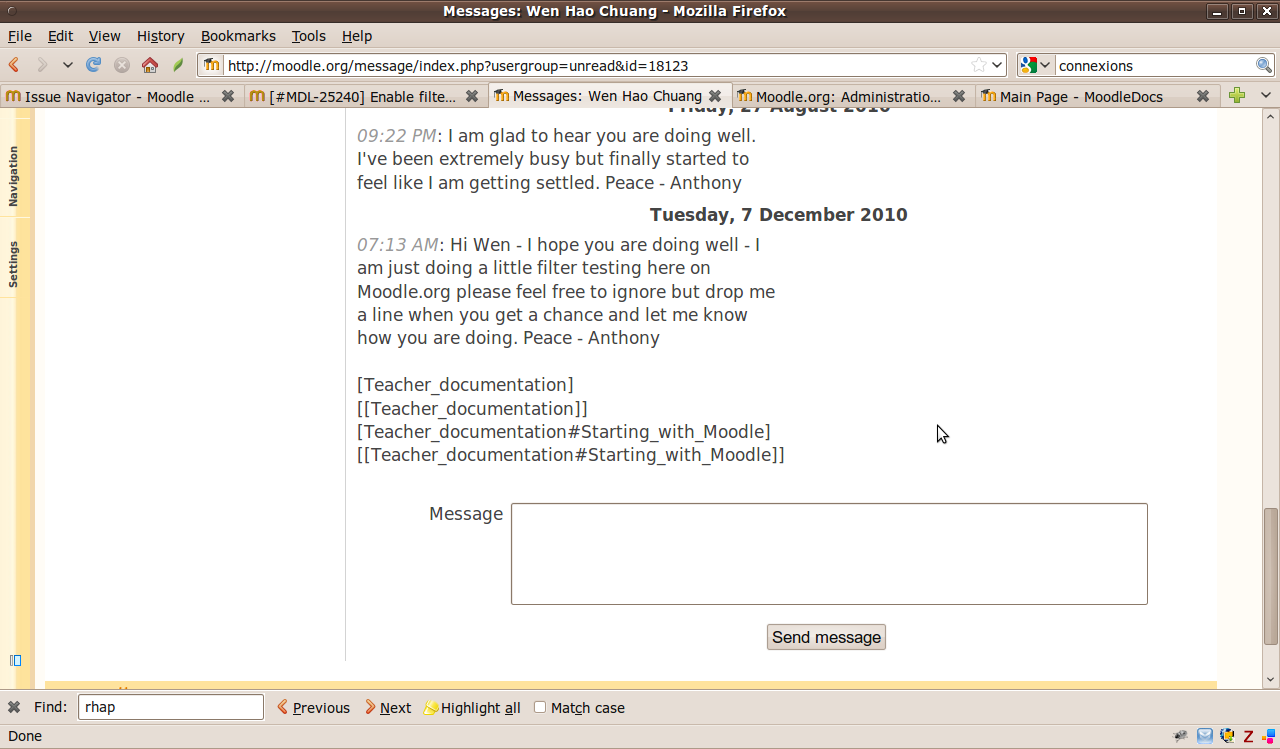
Task: Open the History menu
Action: pos(161,36)
